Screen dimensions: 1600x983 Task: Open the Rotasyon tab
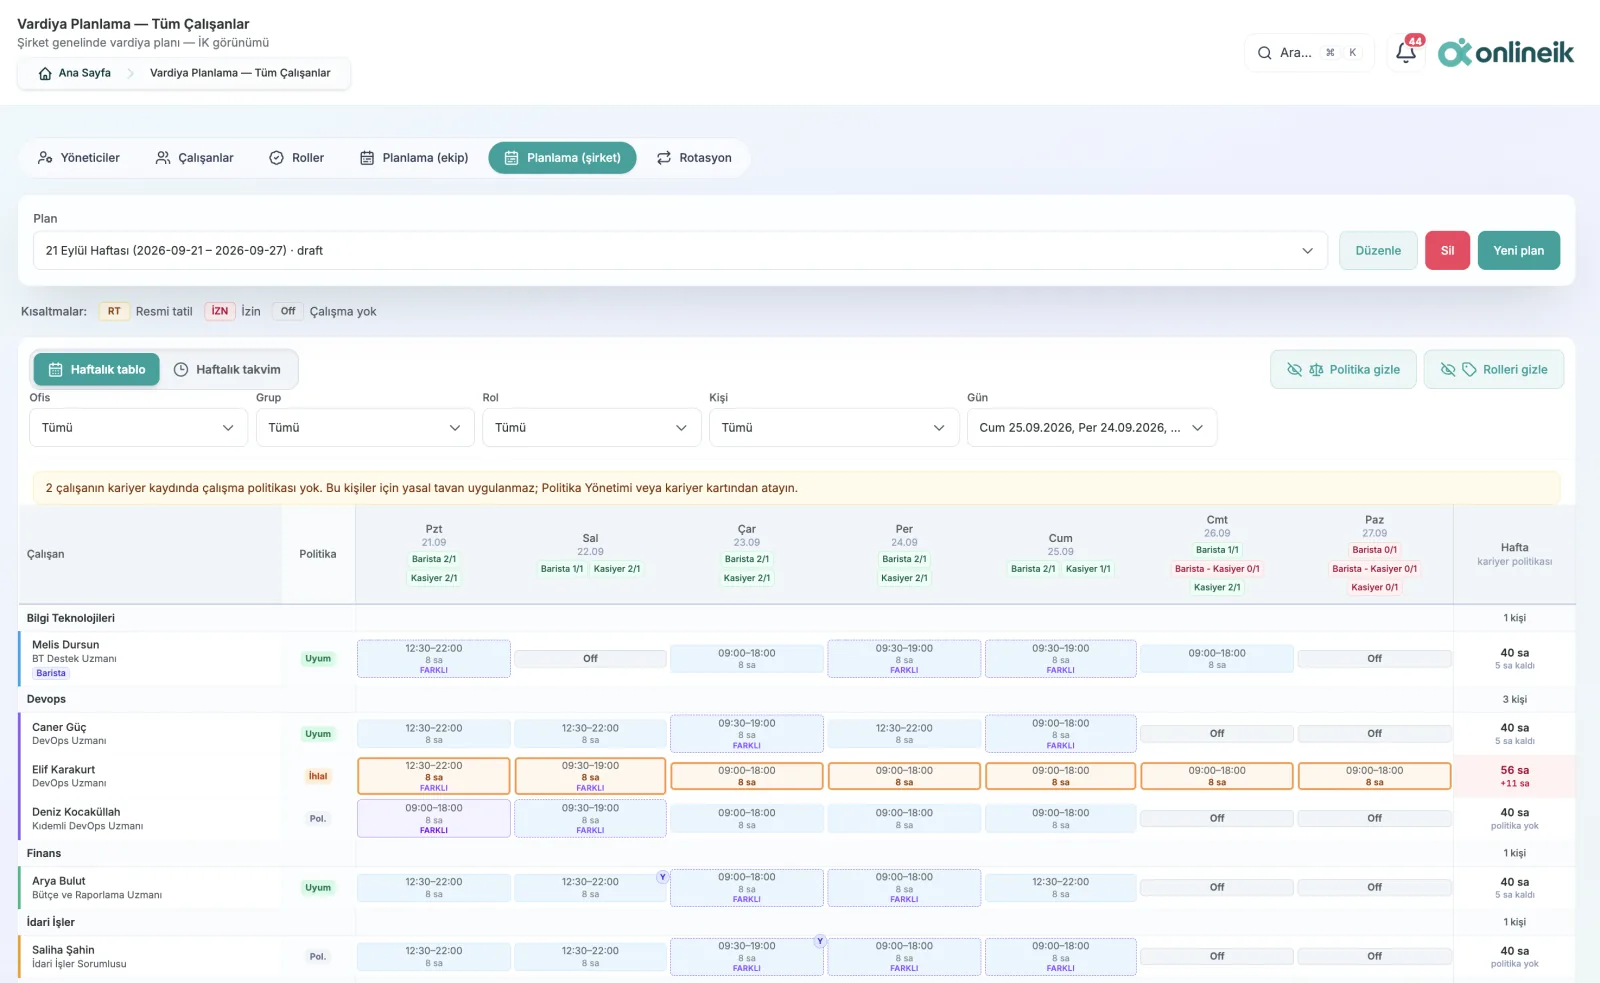click(x=694, y=158)
